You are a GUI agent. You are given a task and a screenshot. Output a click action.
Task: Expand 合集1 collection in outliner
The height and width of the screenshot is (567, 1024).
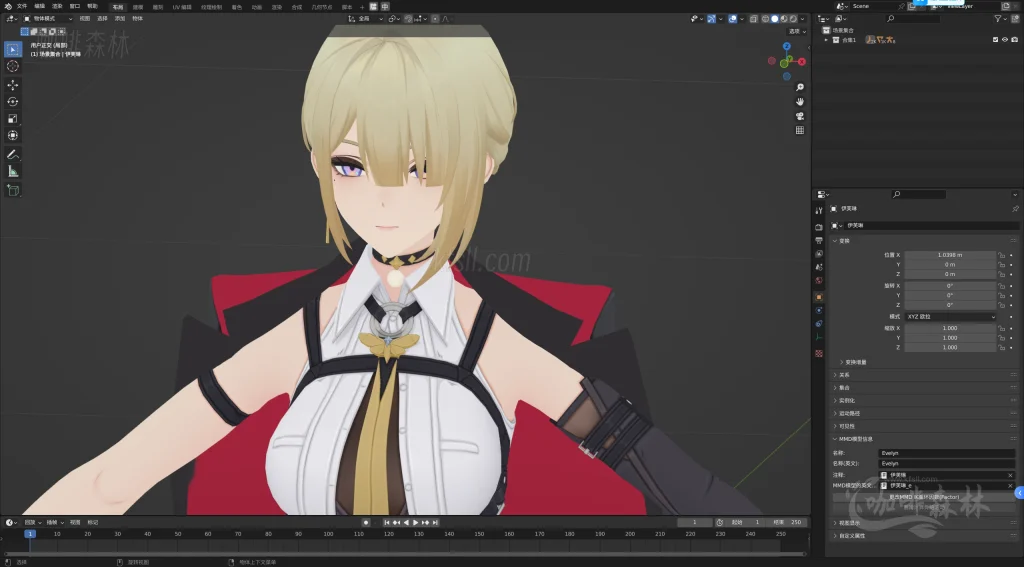tap(826, 40)
